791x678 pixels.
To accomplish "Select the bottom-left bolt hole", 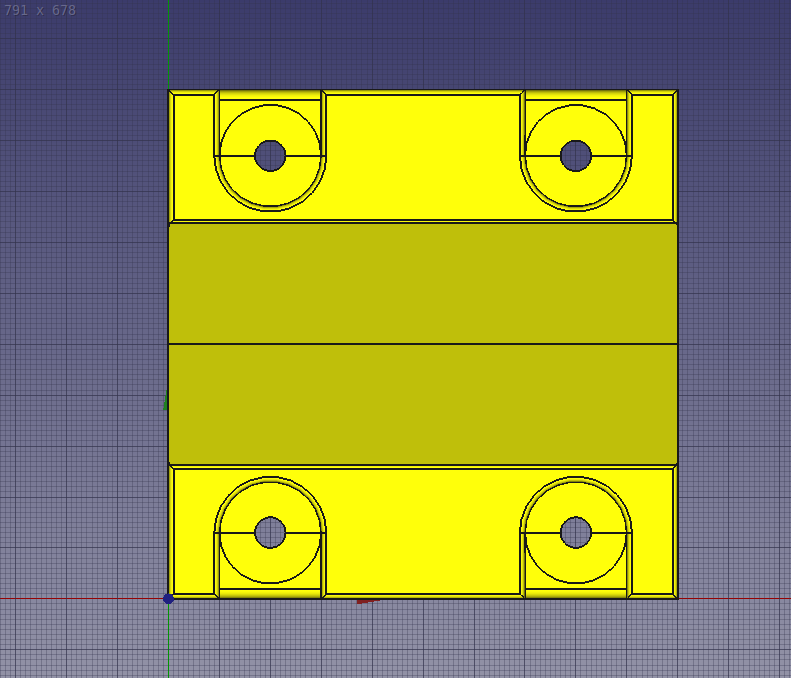I will click(x=270, y=532).
